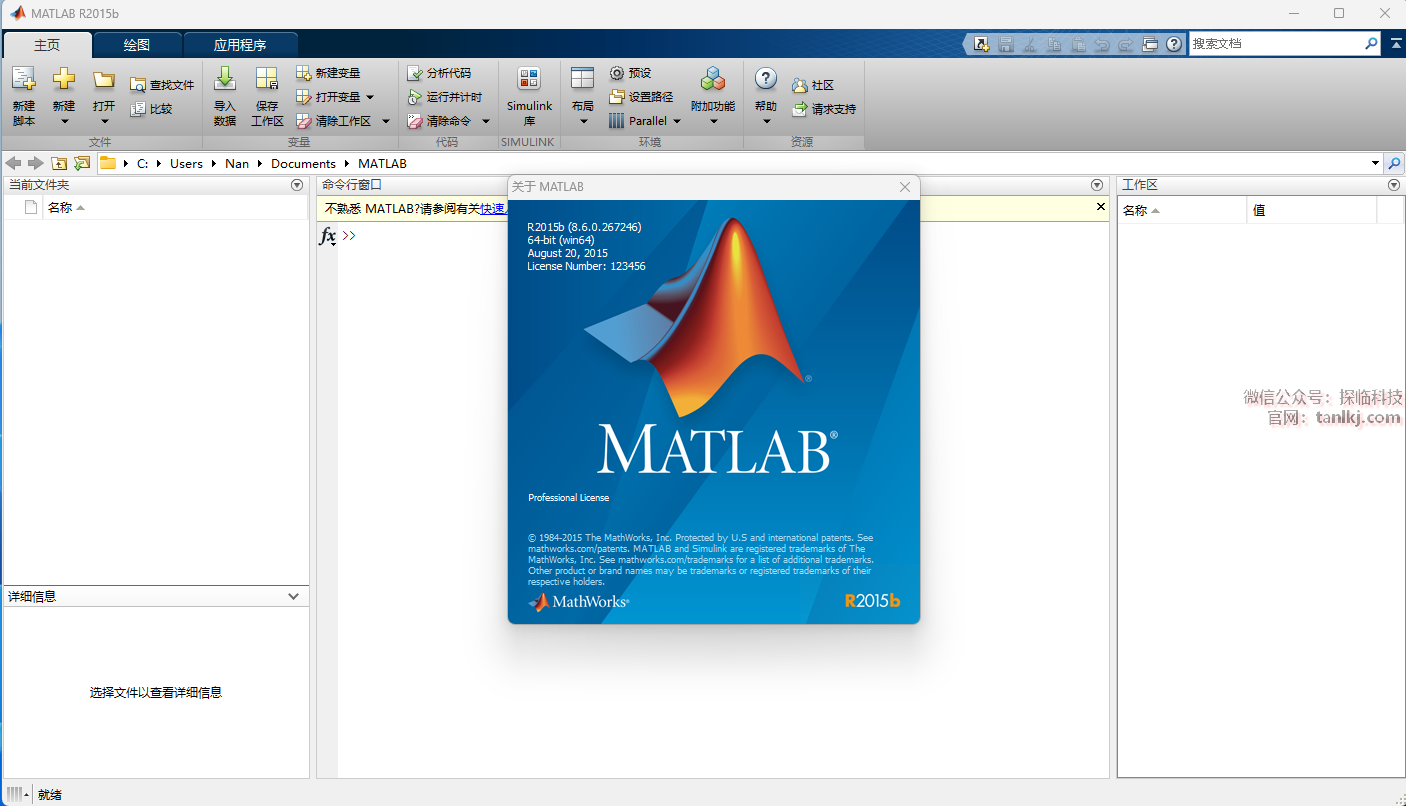Click the 打开变量 icon
The height and width of the screenshot is (806, 1406).
304,97
